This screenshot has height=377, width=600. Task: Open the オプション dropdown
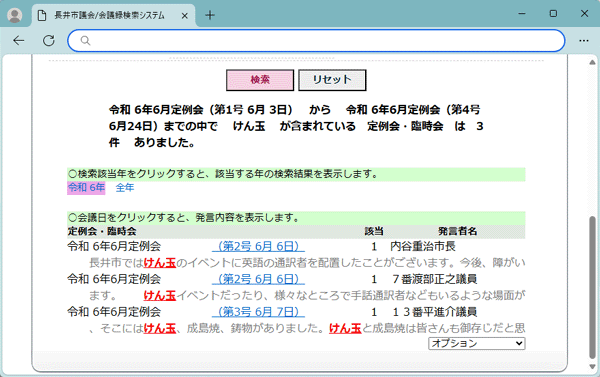point(476,343)
